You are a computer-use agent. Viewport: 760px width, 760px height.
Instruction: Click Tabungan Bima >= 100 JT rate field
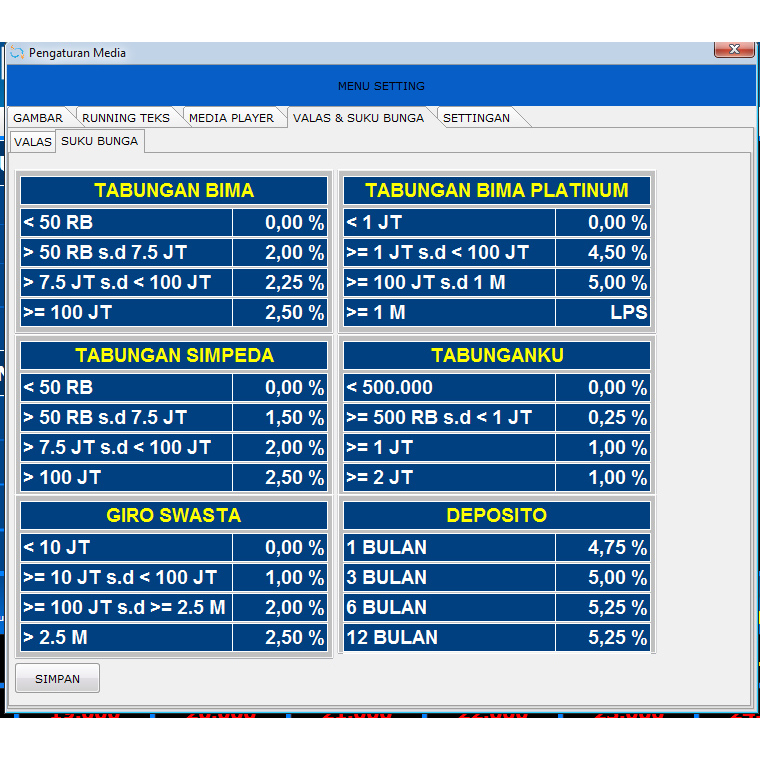click(280, 313)
